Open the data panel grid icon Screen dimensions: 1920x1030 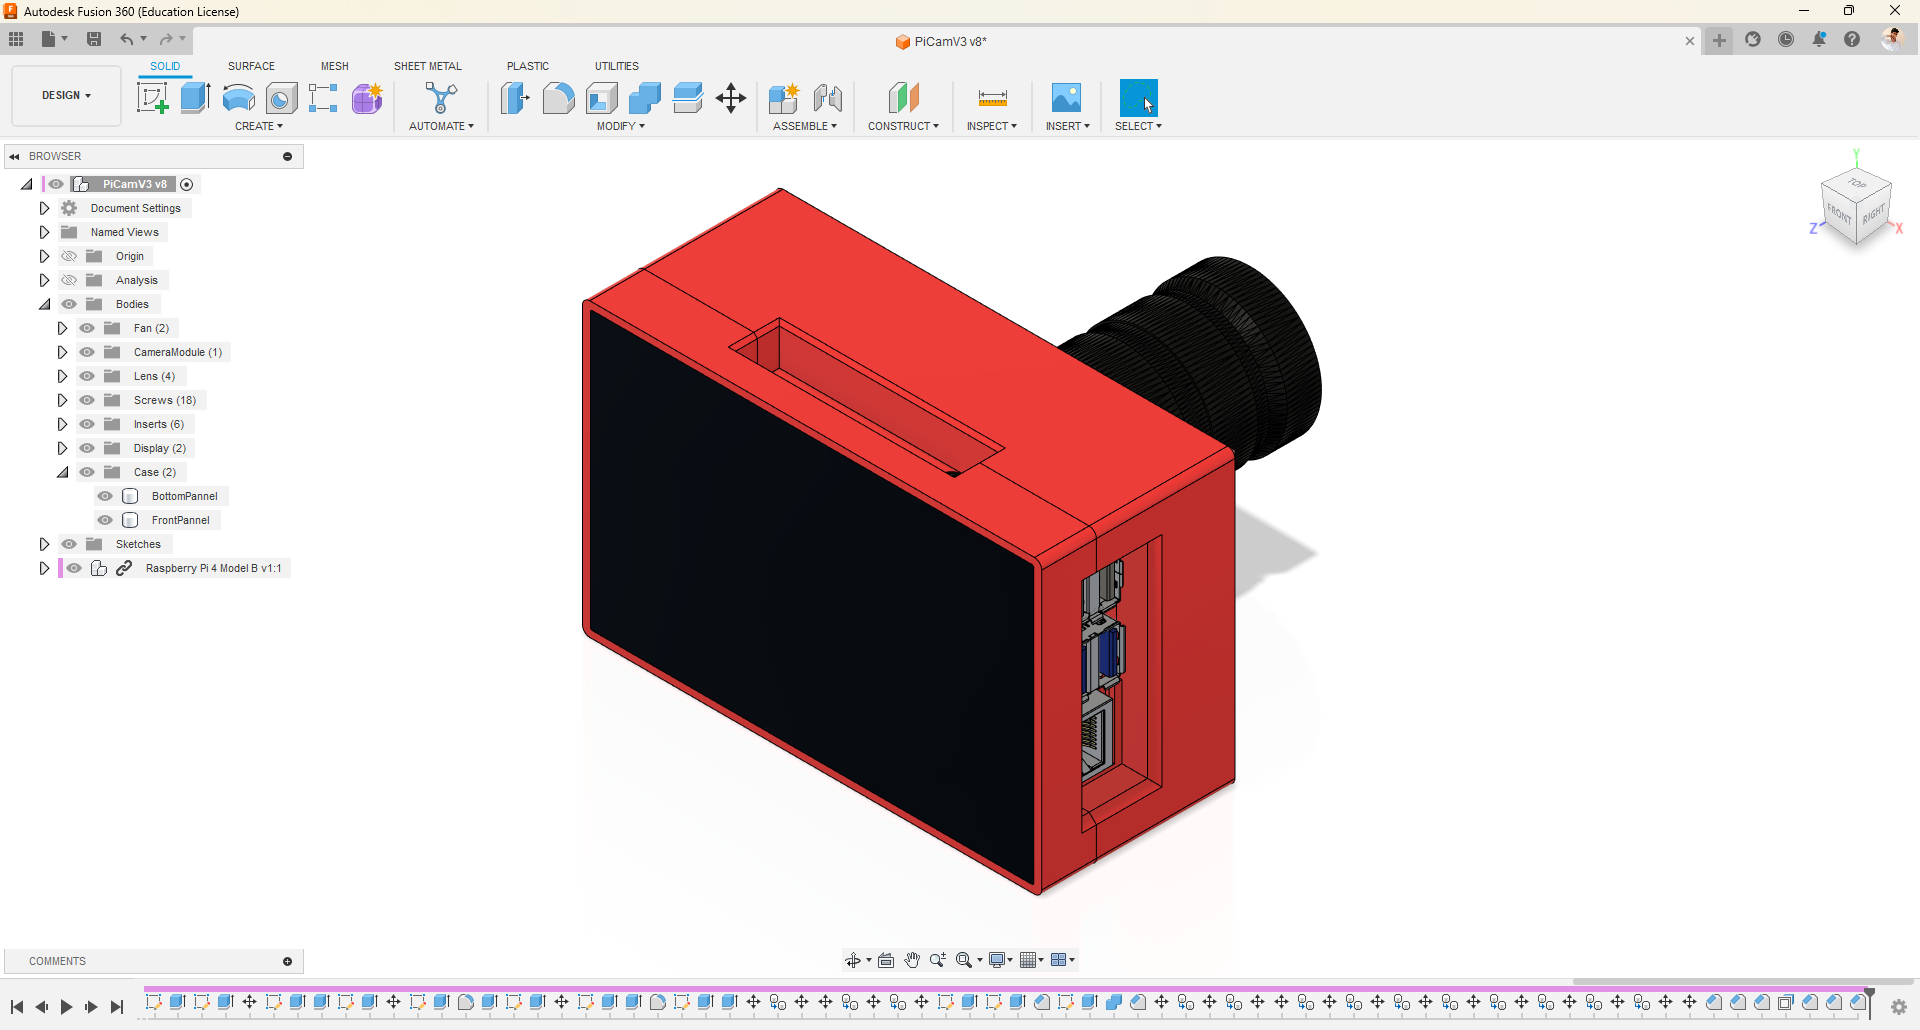pos(16,39)
